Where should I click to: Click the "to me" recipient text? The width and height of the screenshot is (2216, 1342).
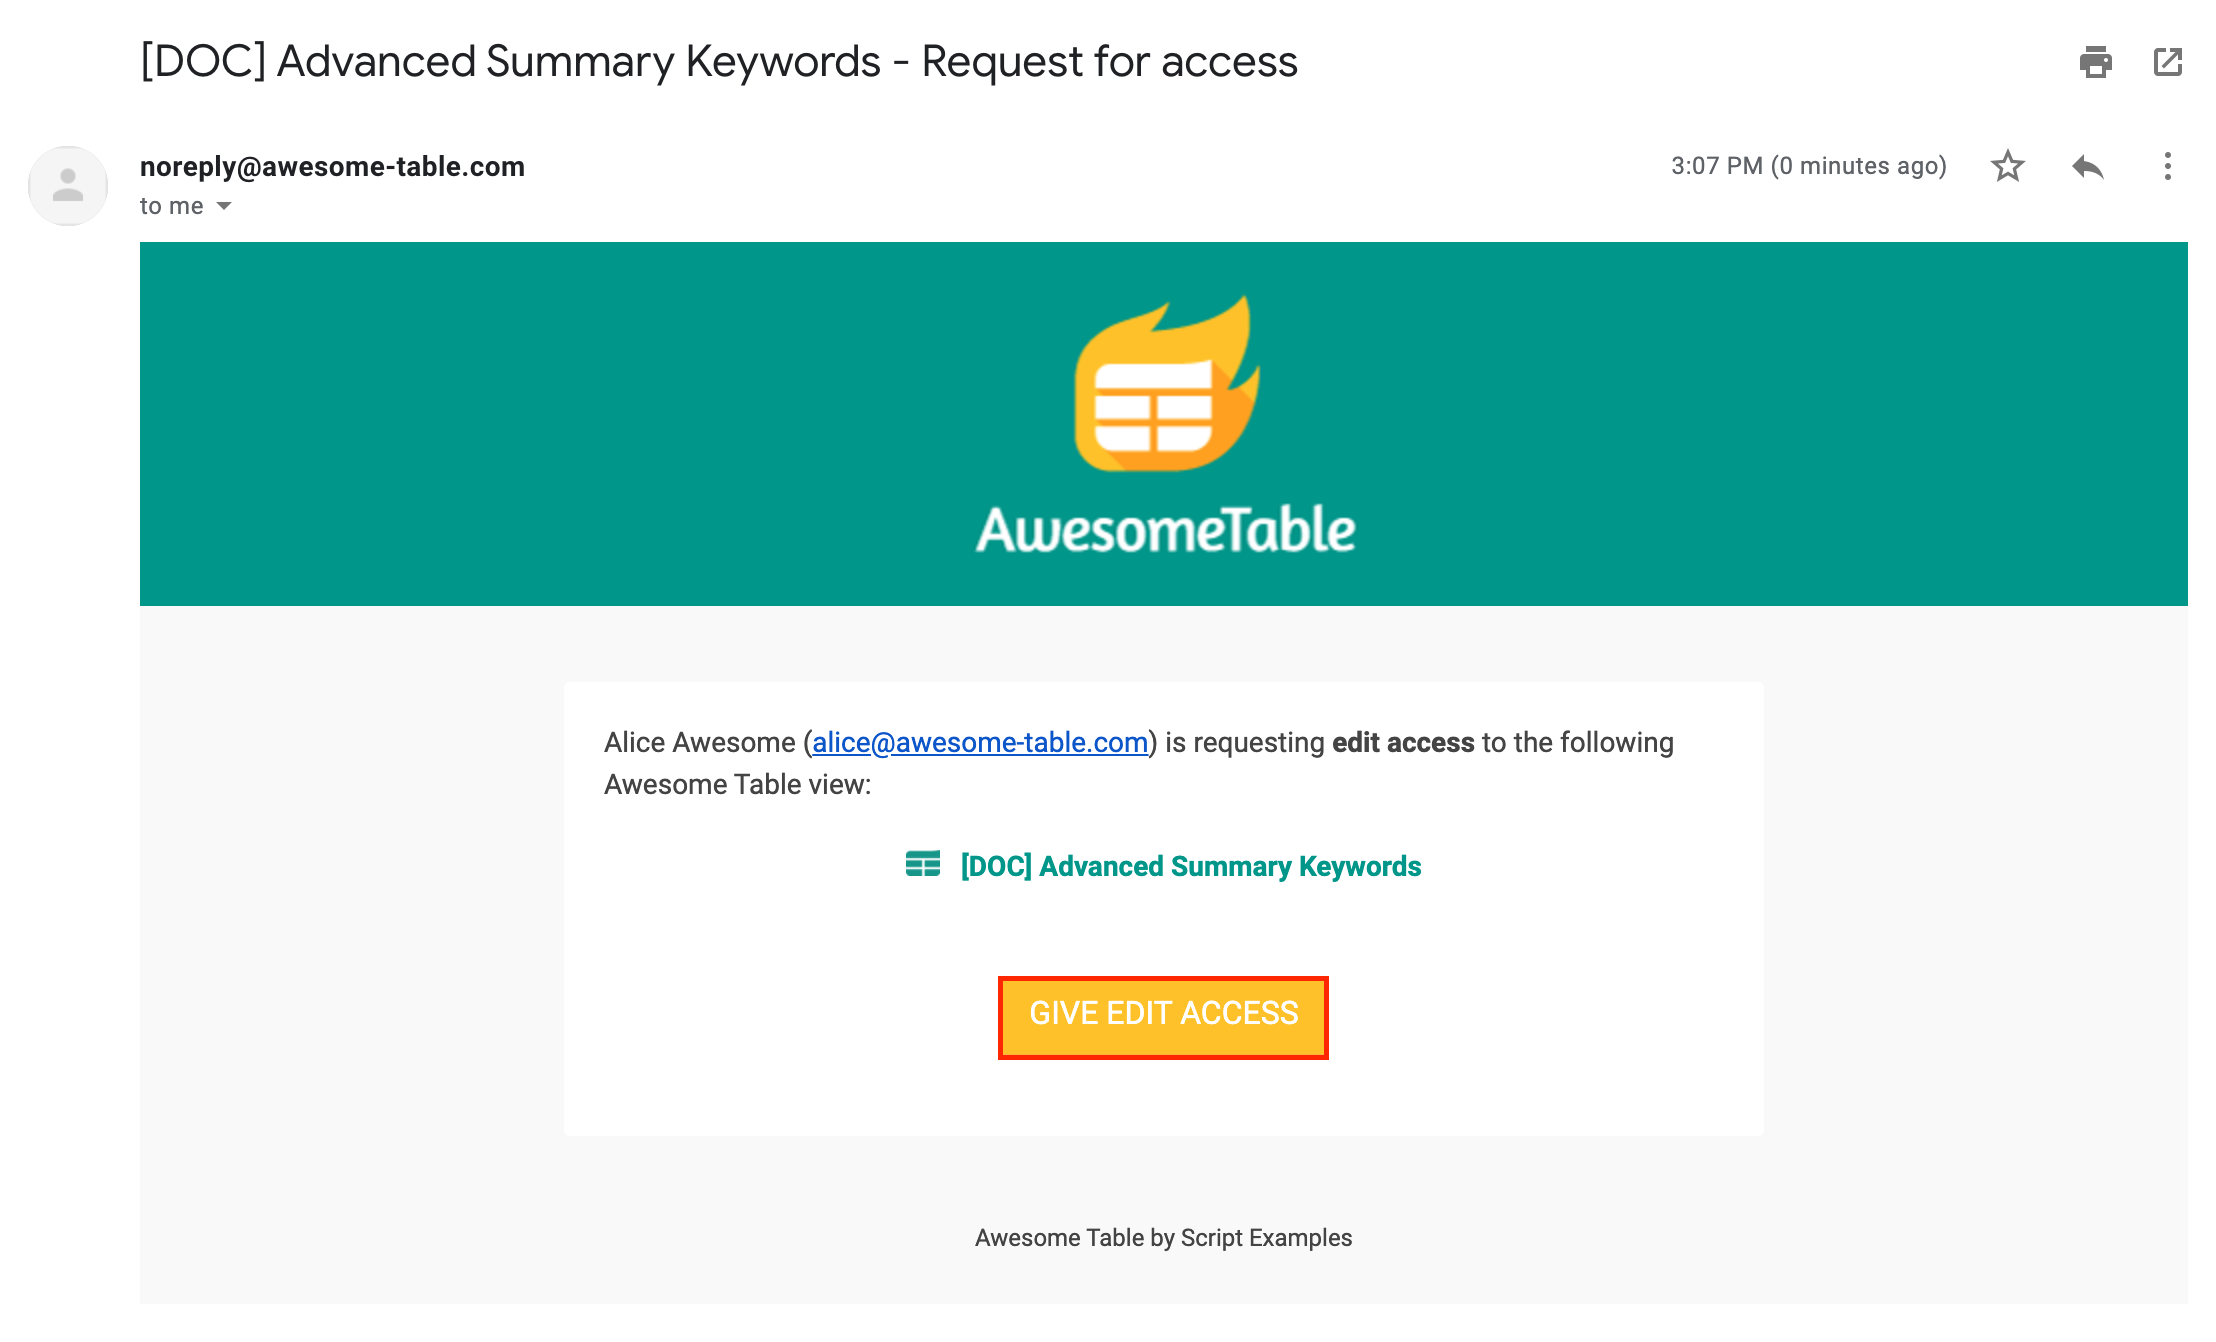tap(171, 206)
